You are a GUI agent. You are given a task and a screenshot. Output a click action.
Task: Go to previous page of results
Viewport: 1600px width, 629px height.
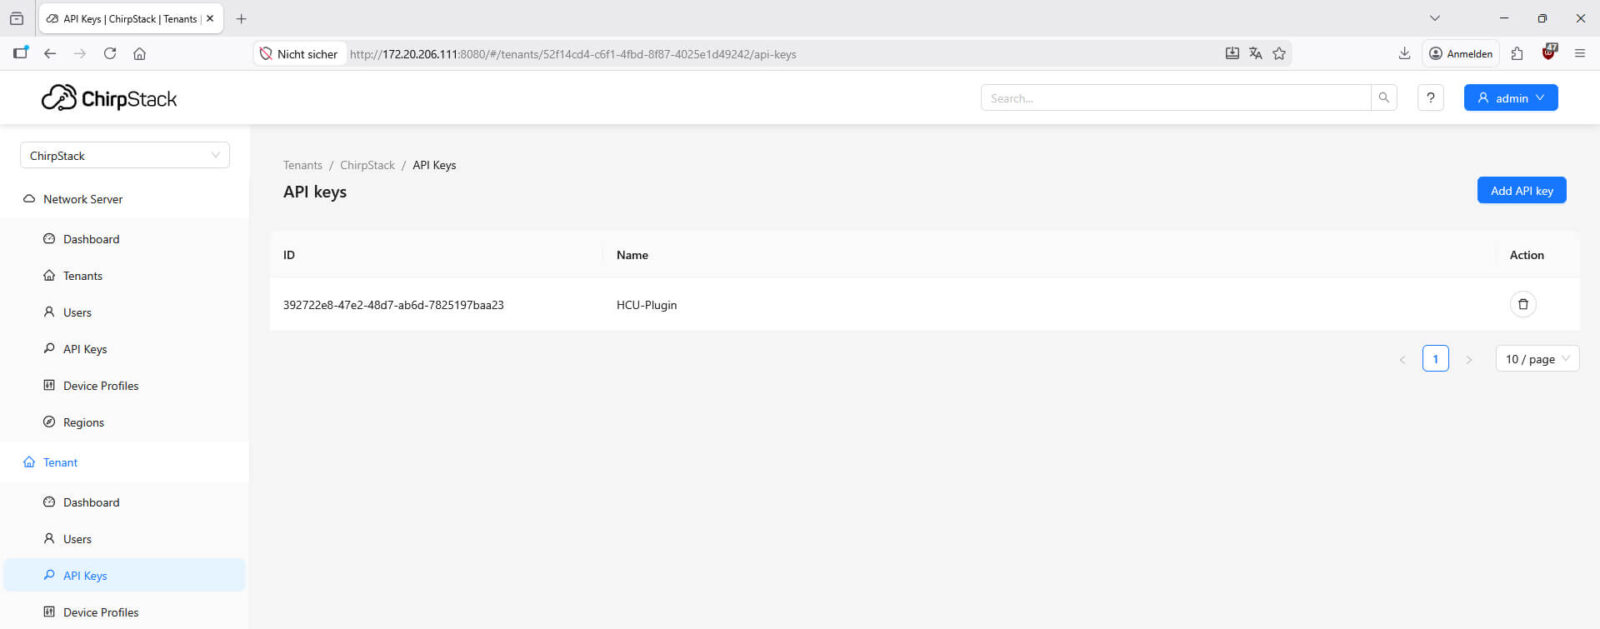click(x=1402, y=359)
